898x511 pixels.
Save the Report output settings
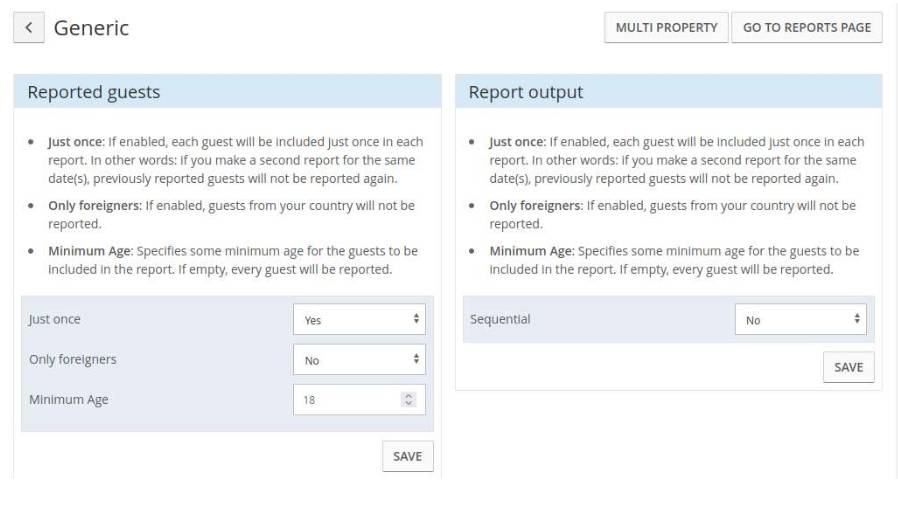848,367
